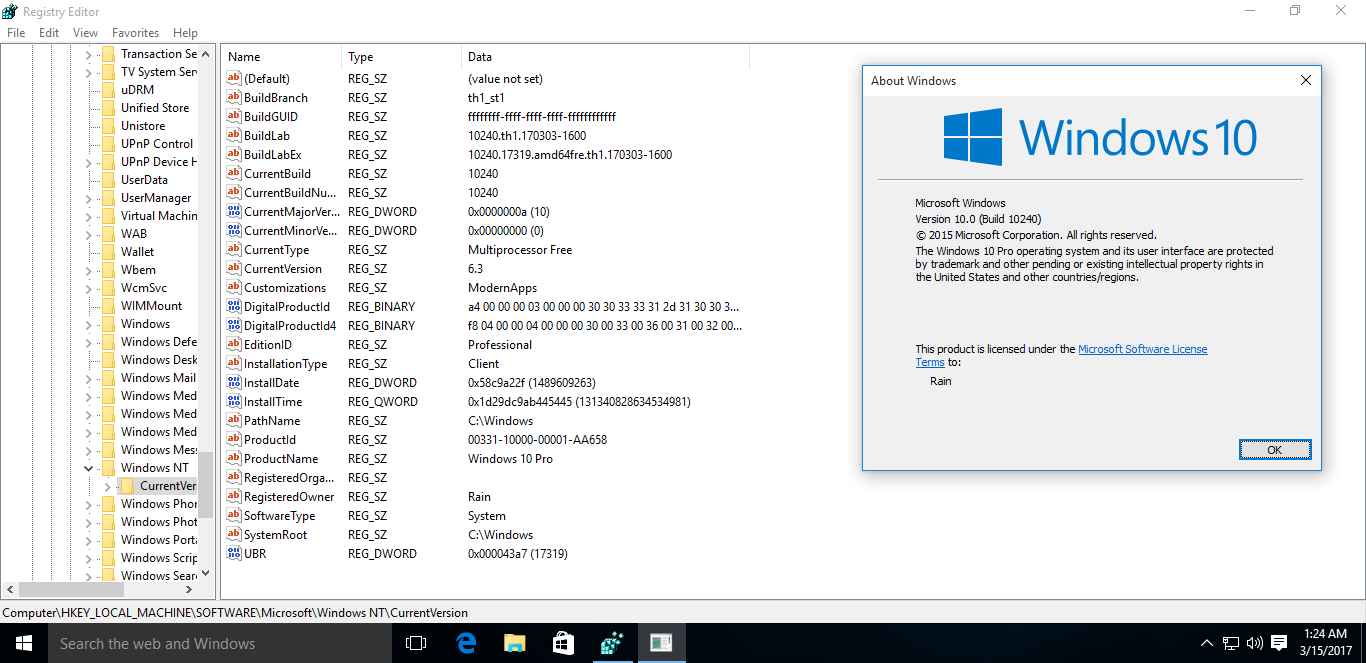The width and height of the screenshot is (1366, 663).
Task: Click the RegisteredOwner string value icon
Action: click(x=234, y=496)
